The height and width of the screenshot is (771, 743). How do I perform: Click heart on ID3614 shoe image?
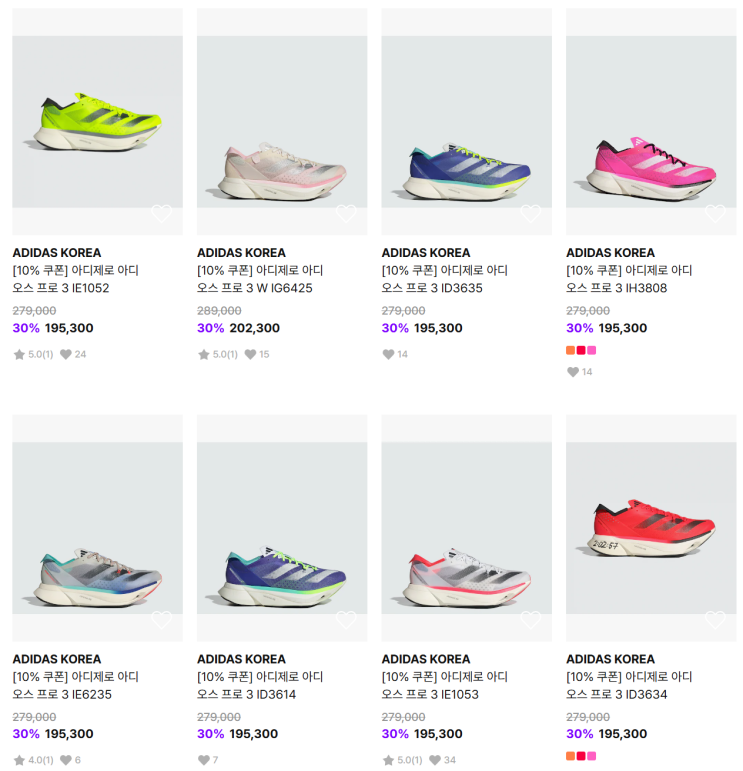(x=346, y=621)
